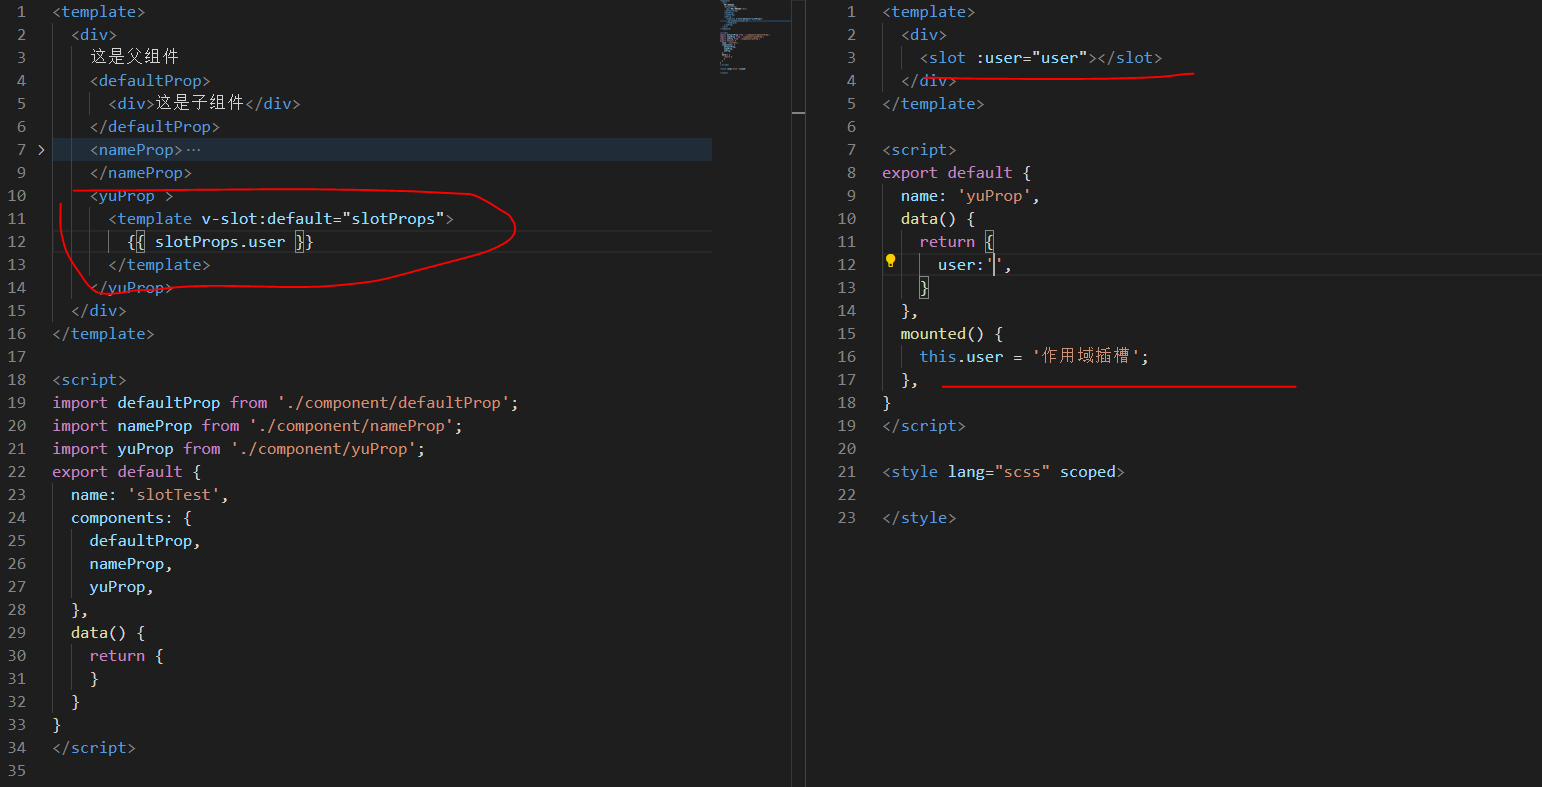Image resolution: width=1542 pixels, height=787 pixels.
Task: Click </style> closing tag on line 23
Action: pos(919,517)
